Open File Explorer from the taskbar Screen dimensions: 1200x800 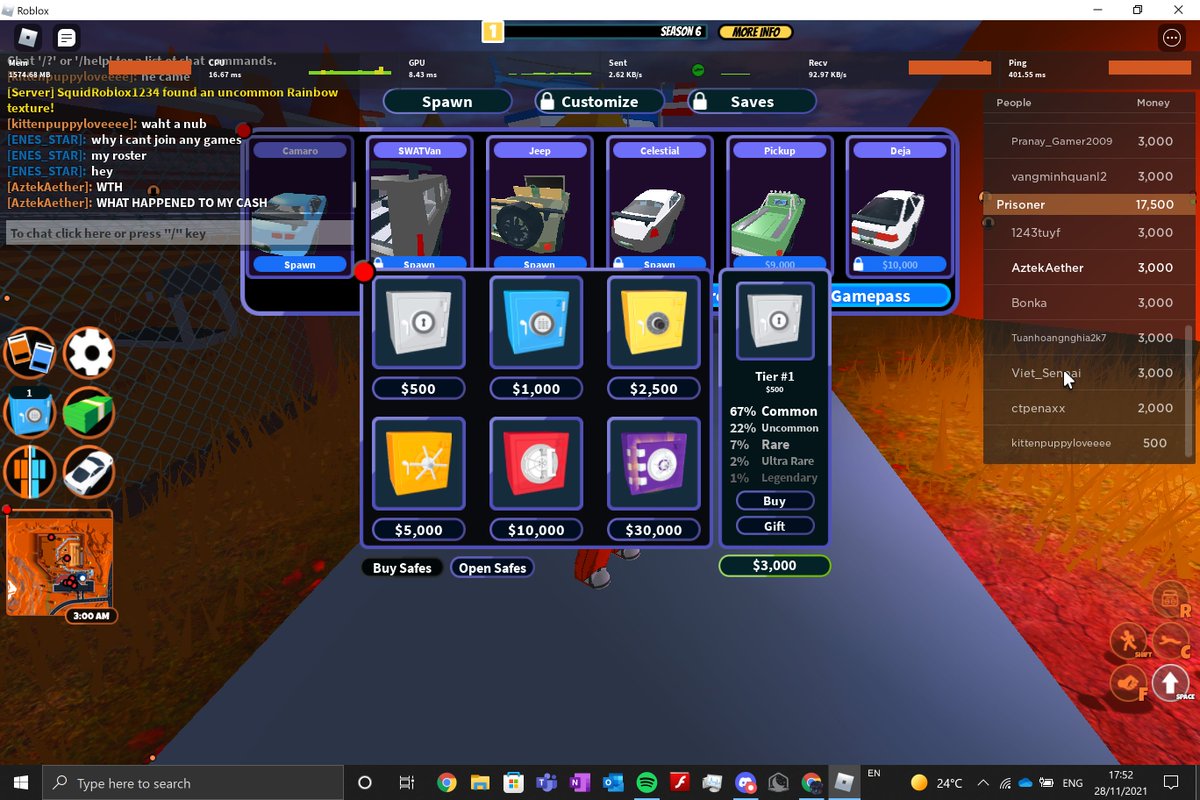(x=479, y=783)
